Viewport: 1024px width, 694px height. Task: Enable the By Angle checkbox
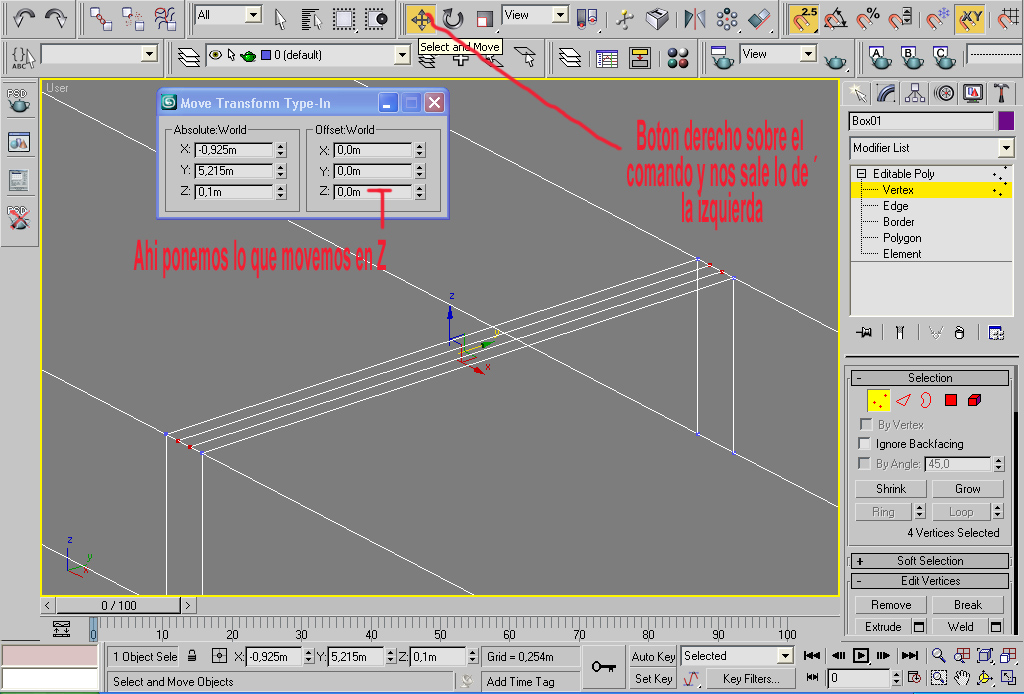(x=865, y=464)
